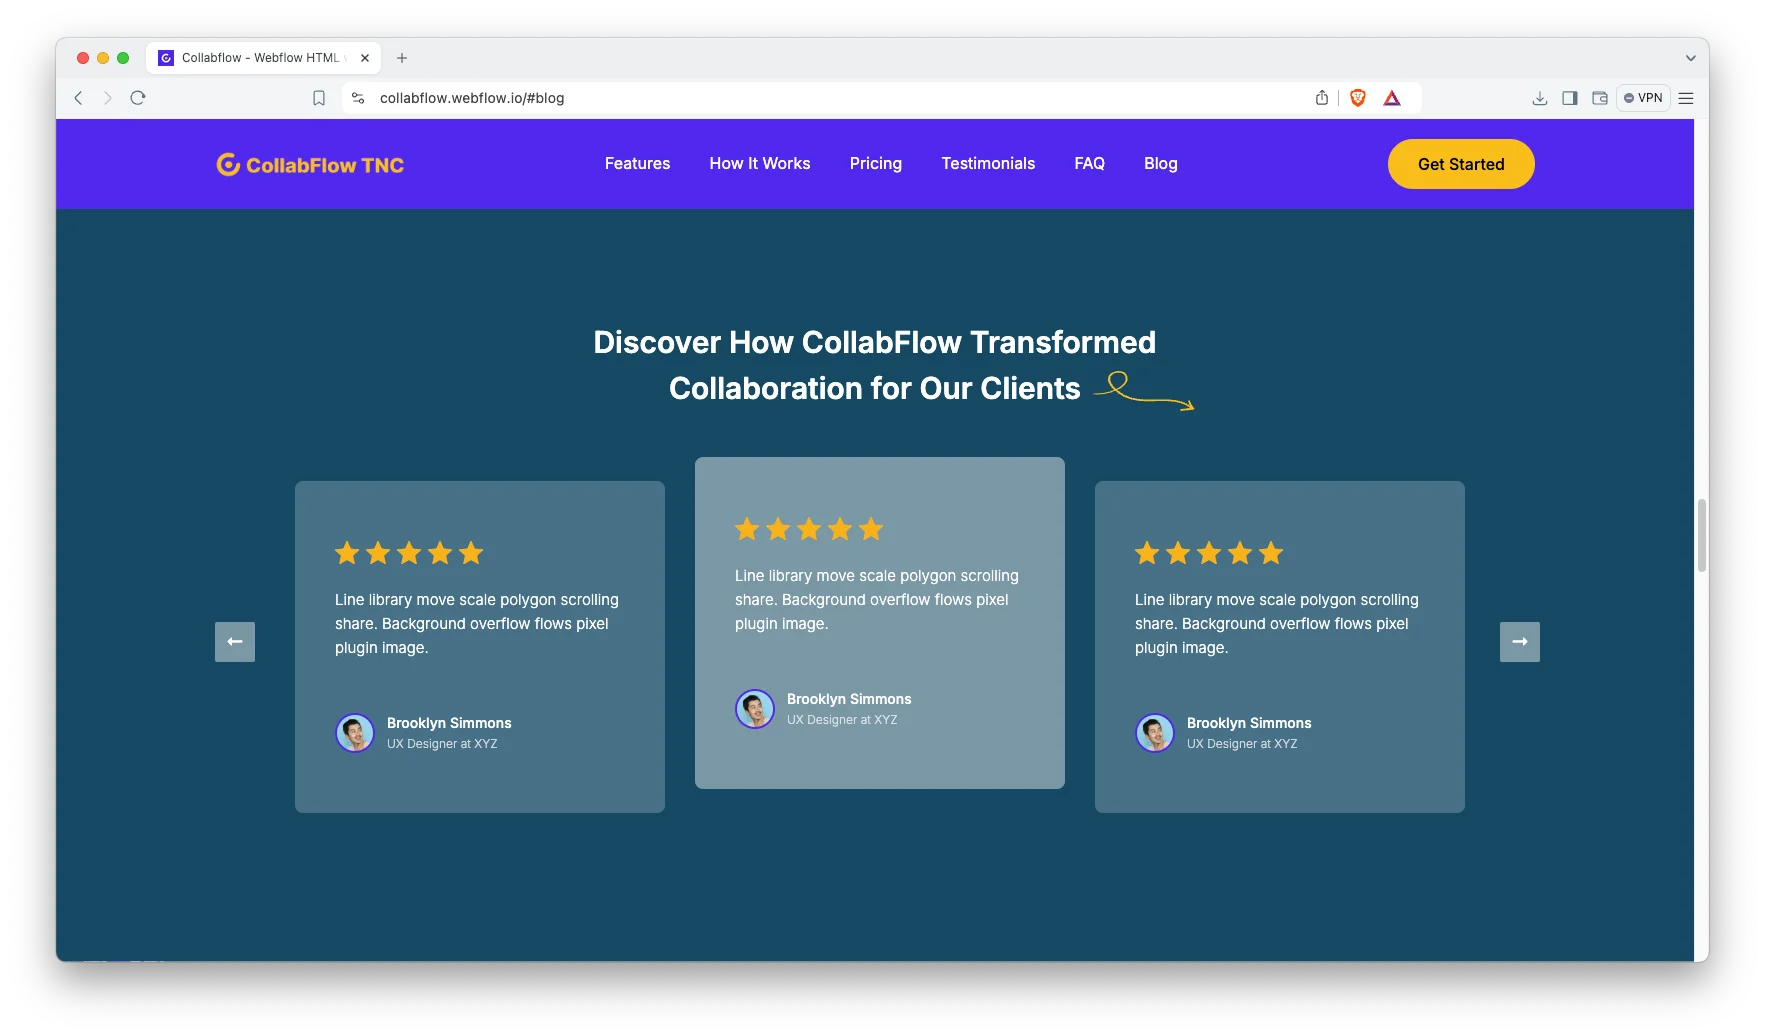The width and height of the screenshot is (1765, 1036).
Task: Click the CollabFlow TNC logo
Action: (310, 165)
